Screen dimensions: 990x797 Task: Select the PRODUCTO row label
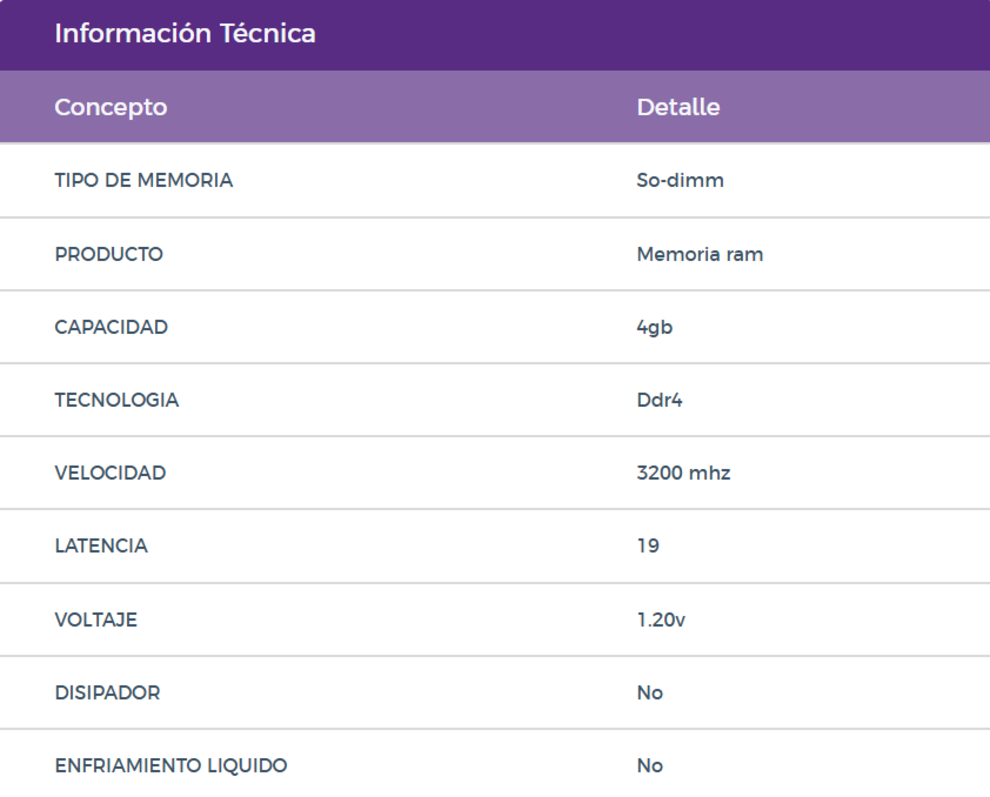pyautogui.click(x=109, y=254)
